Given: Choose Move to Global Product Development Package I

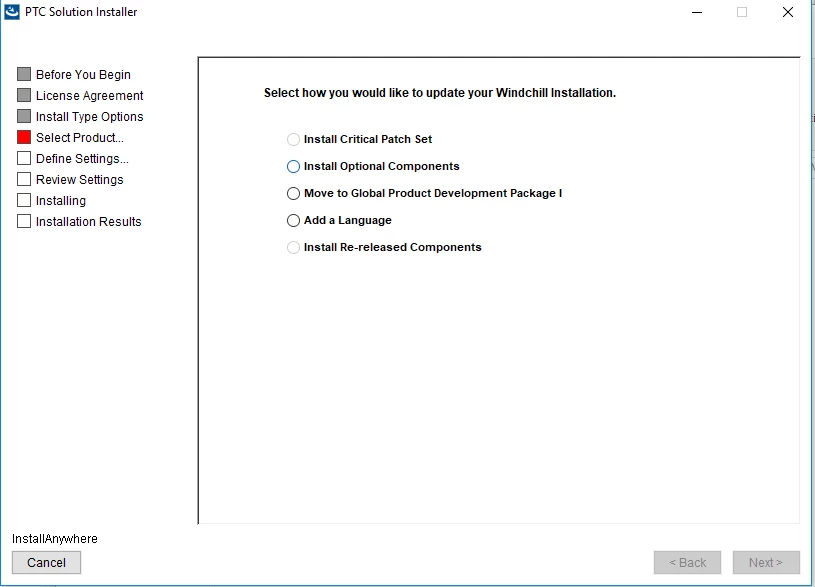Looking at the screenshot, I should click(x=293, y=193).
